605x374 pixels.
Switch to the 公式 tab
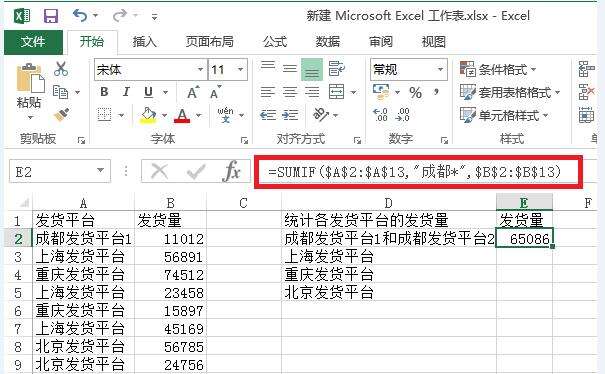[x=275, y=42]
